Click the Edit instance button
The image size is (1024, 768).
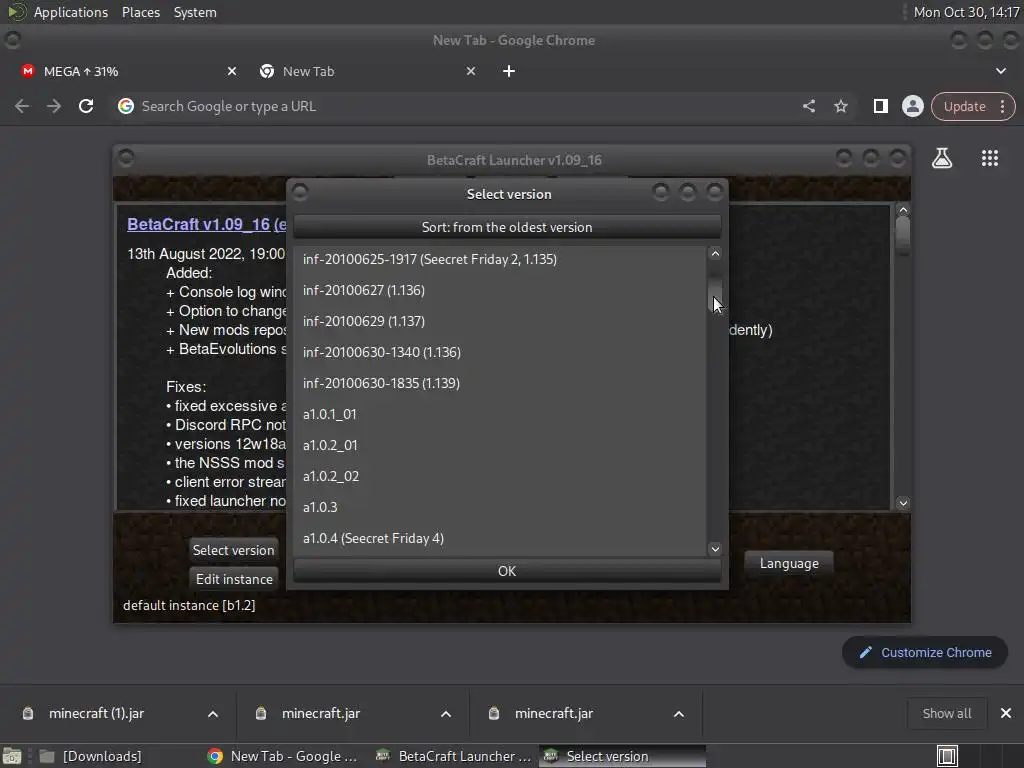click(234, 579)
